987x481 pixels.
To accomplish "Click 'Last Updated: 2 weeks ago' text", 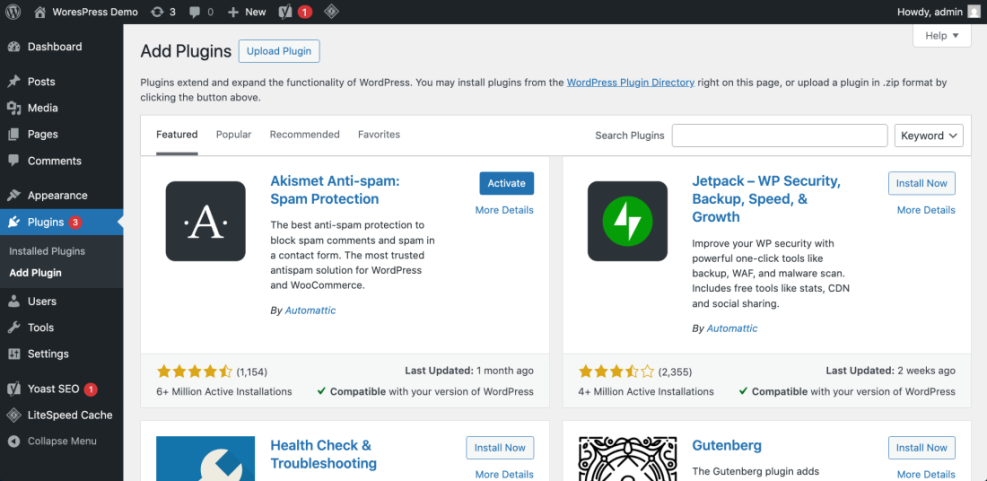I will (x=890, y=371).
